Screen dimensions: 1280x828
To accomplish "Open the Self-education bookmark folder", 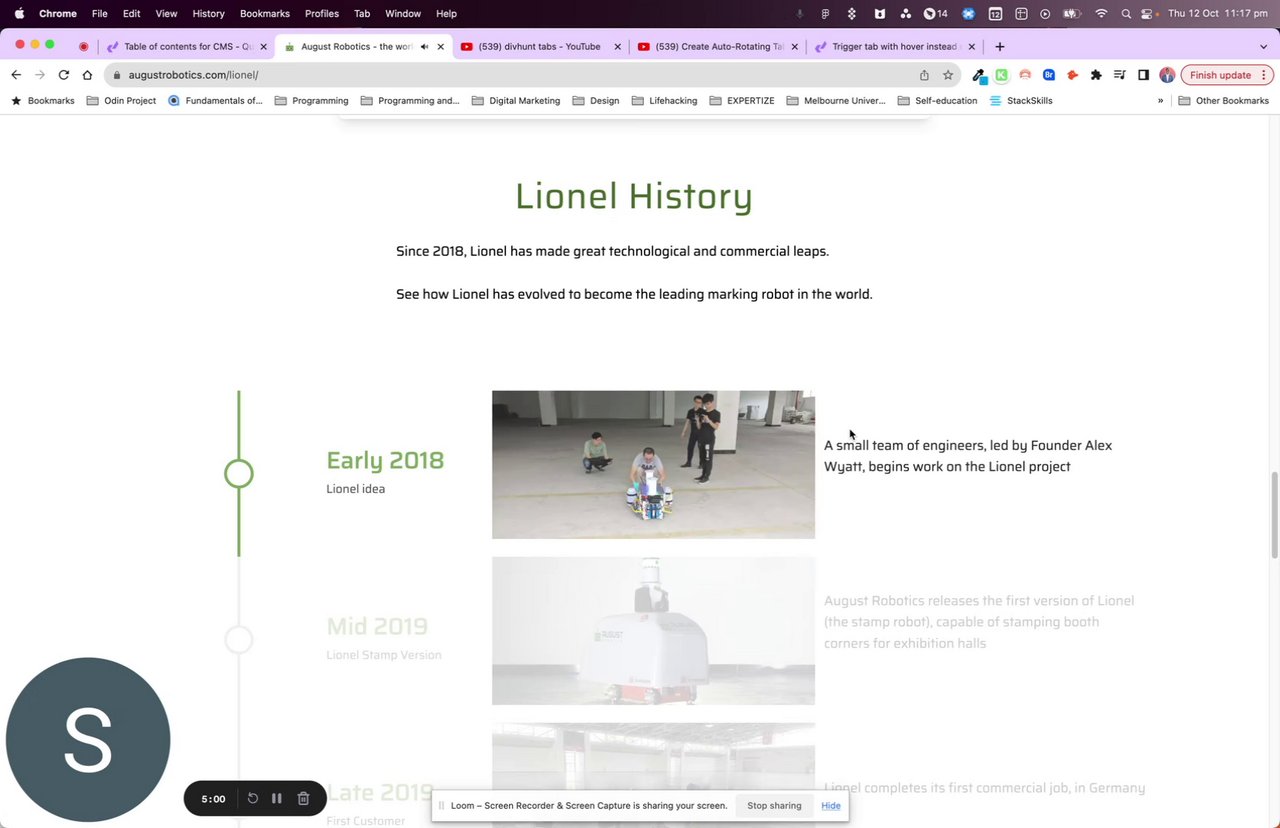I will click(937, 101).
